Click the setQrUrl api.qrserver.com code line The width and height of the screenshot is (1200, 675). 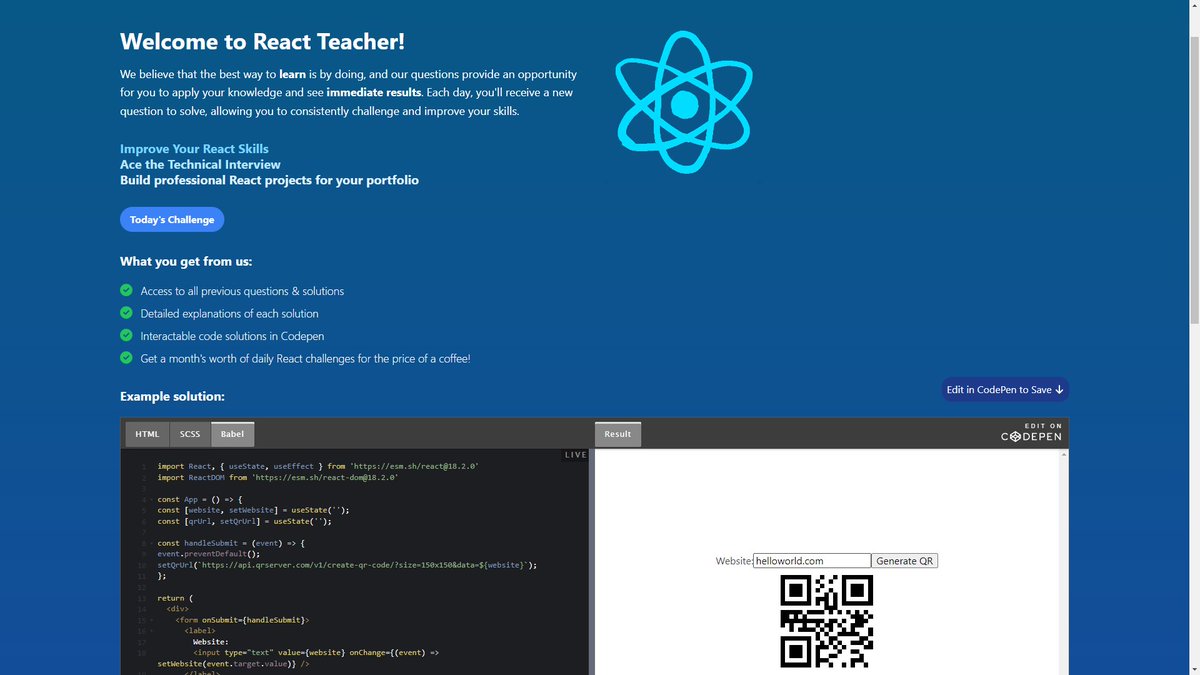tap(347, 565)
